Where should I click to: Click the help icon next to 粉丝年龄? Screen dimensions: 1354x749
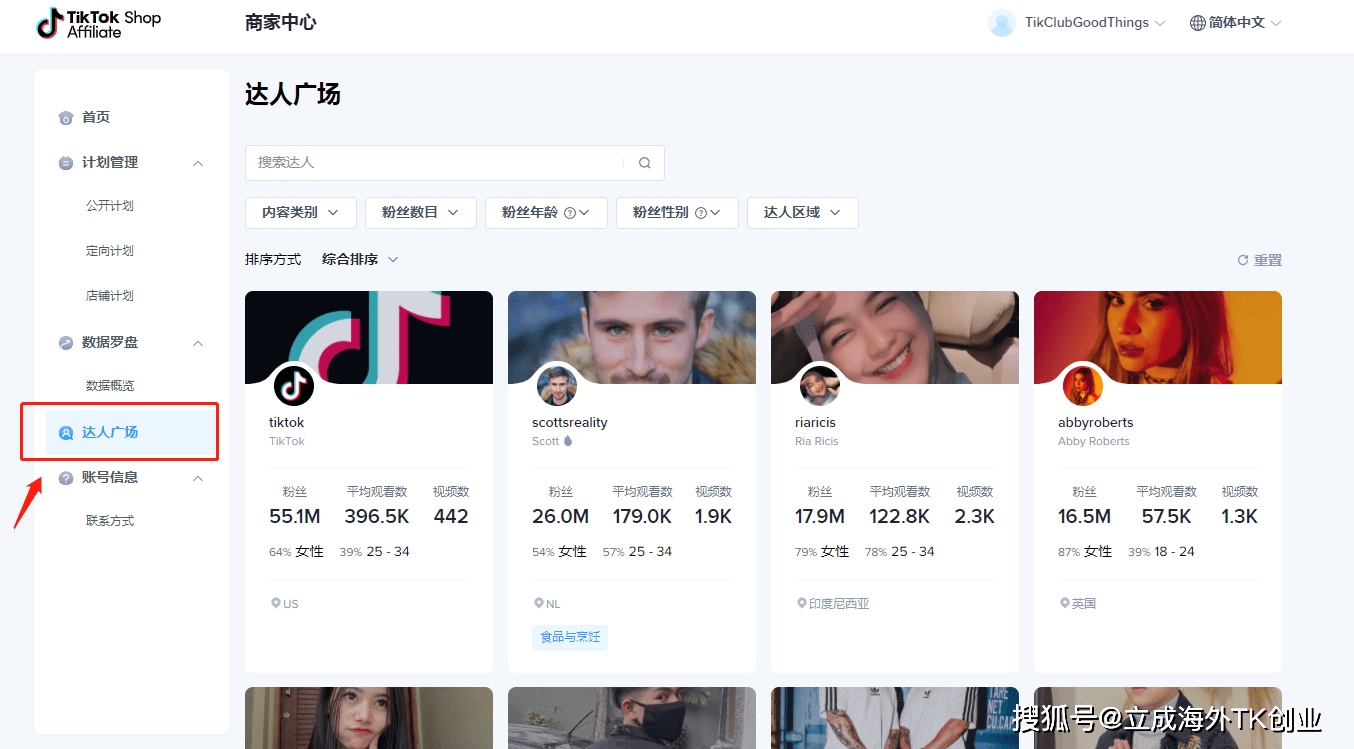click(x=570, y=213)
